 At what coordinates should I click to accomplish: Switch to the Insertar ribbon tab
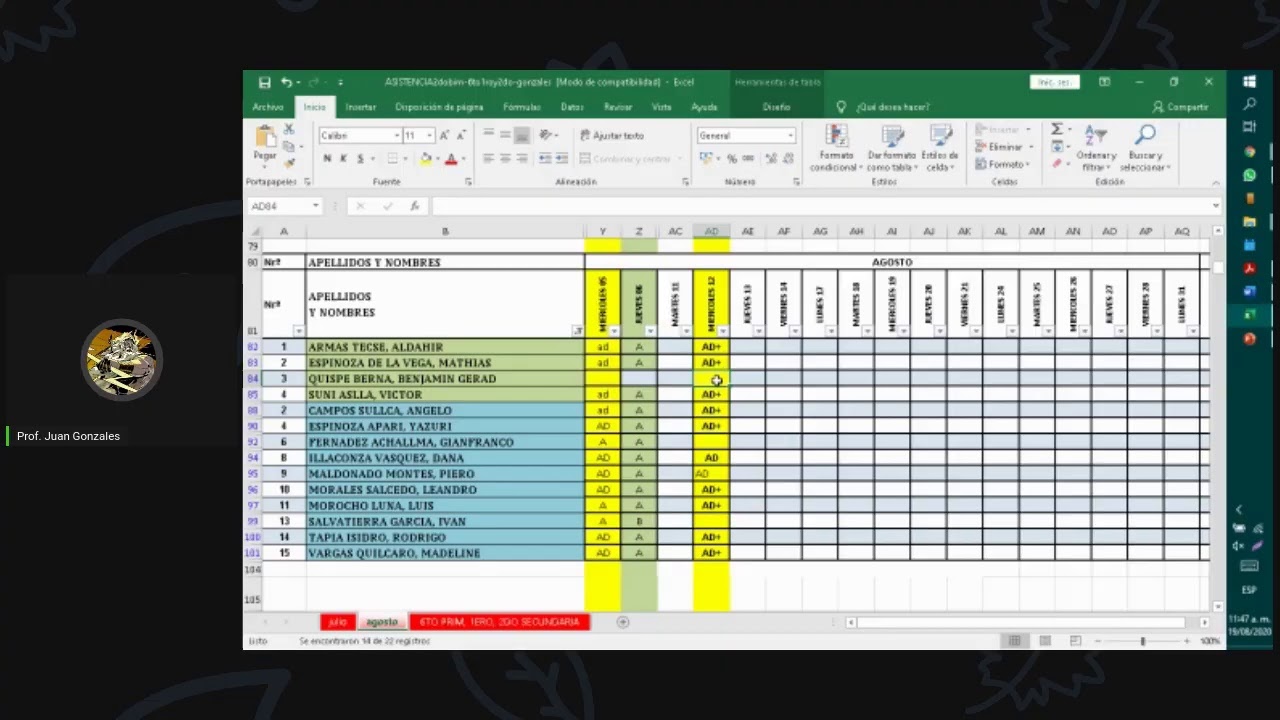(360, 107)
